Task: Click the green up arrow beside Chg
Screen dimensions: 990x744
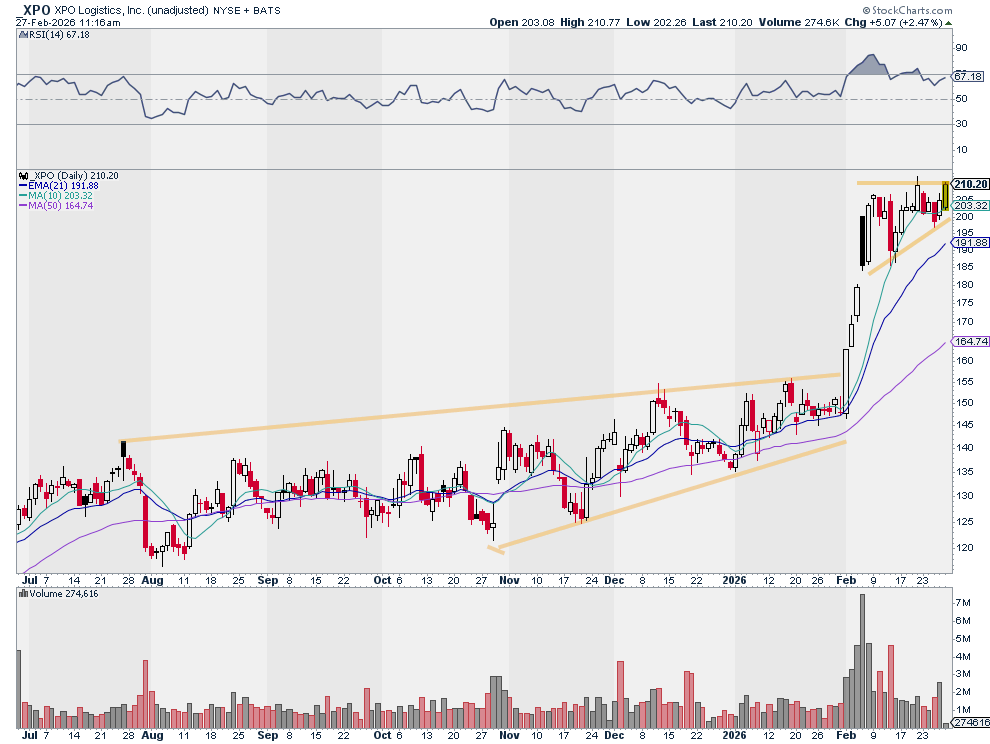Action: [x=948, y=23]
